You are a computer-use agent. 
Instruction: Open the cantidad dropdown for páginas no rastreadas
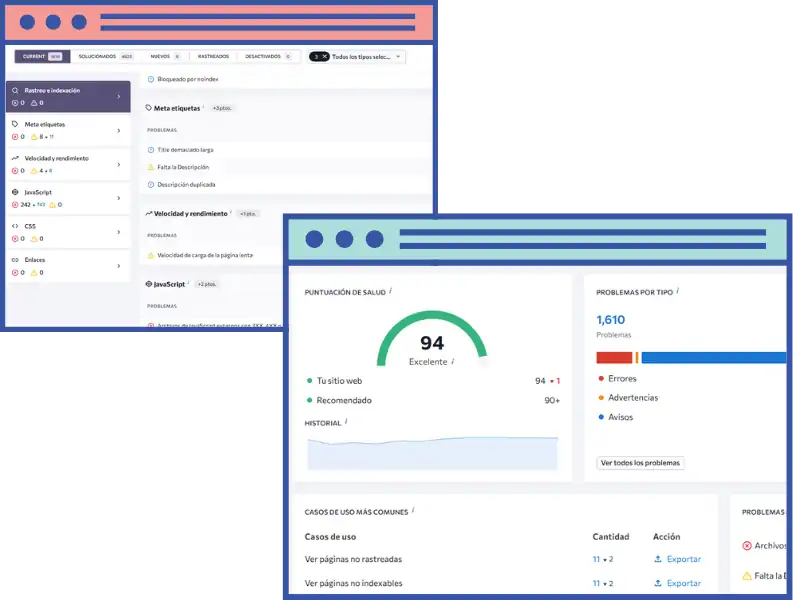(x=604, y=559)
